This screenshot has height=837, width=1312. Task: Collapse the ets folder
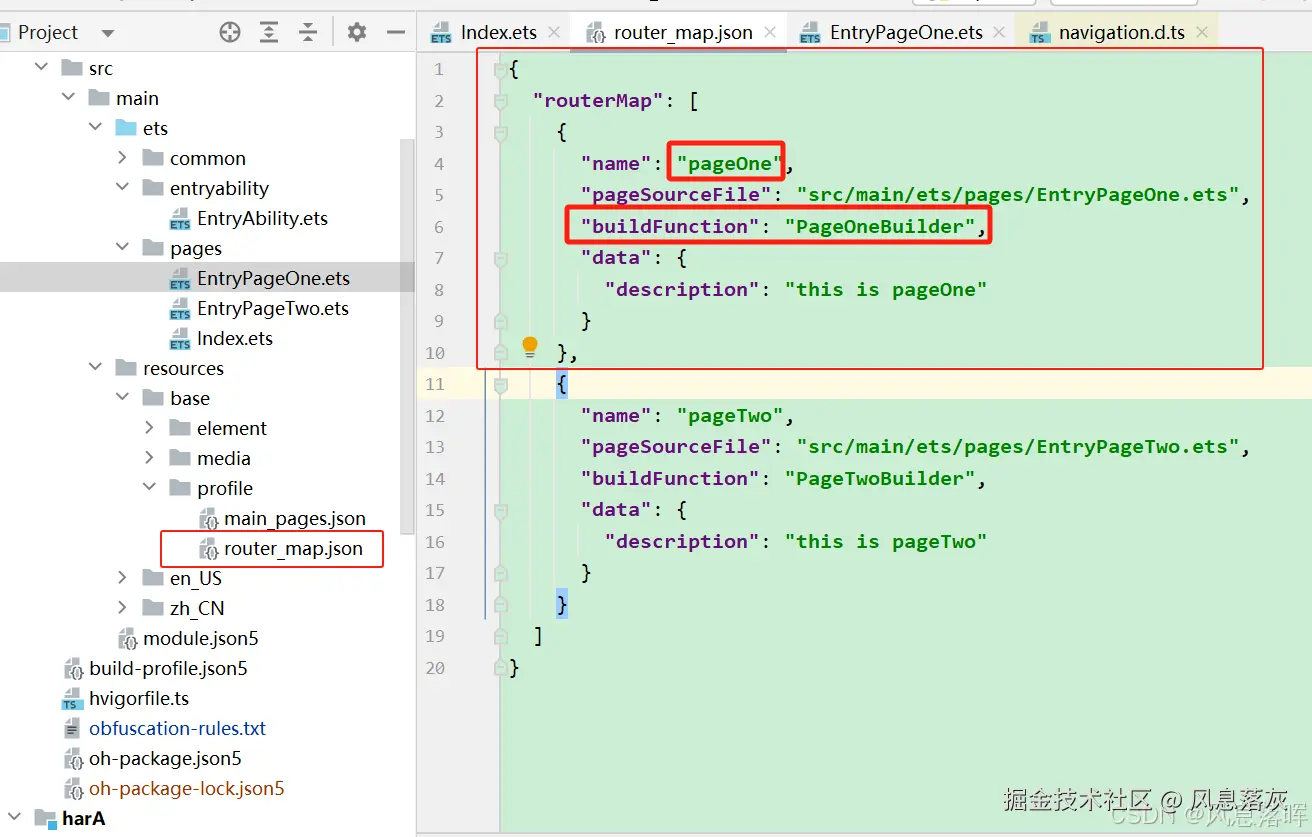tap(95, 127)
